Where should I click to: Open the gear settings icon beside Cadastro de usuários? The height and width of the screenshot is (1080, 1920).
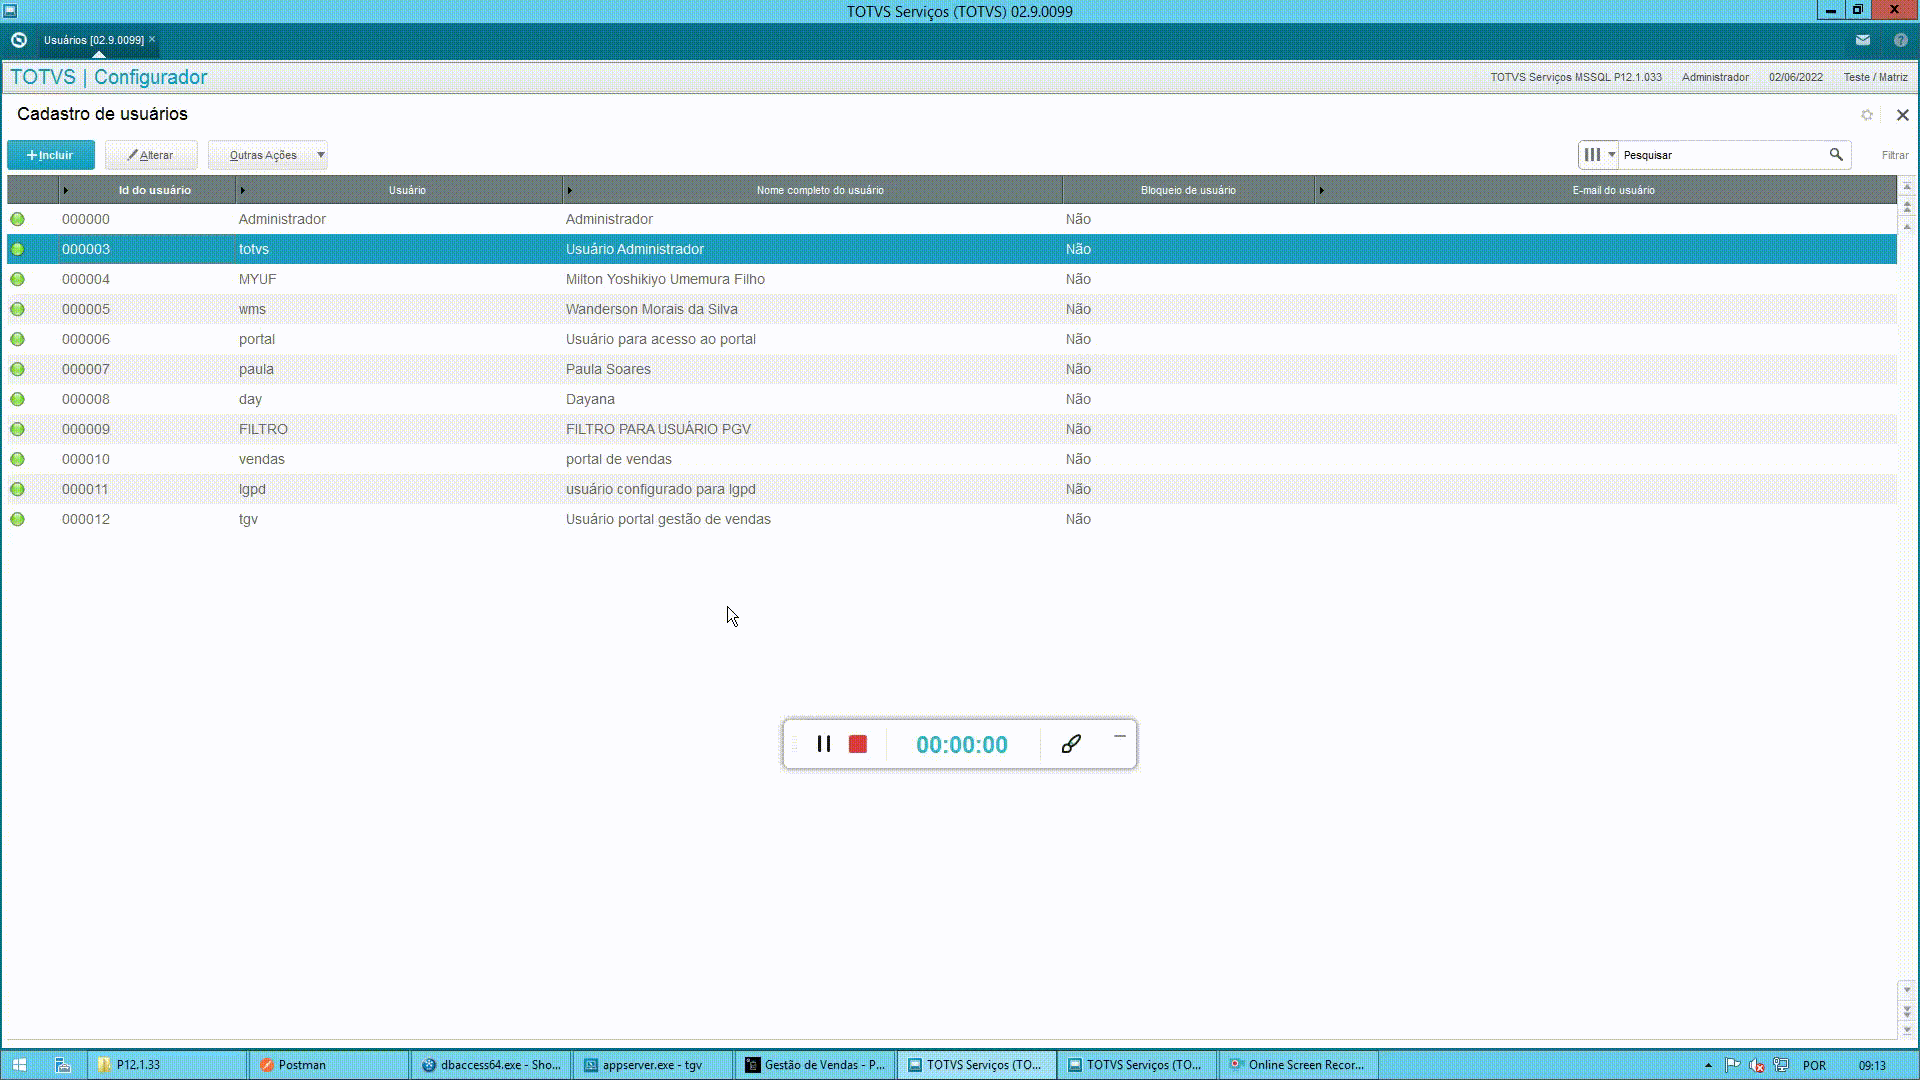pyautogui.click(x=1867, y=115)
